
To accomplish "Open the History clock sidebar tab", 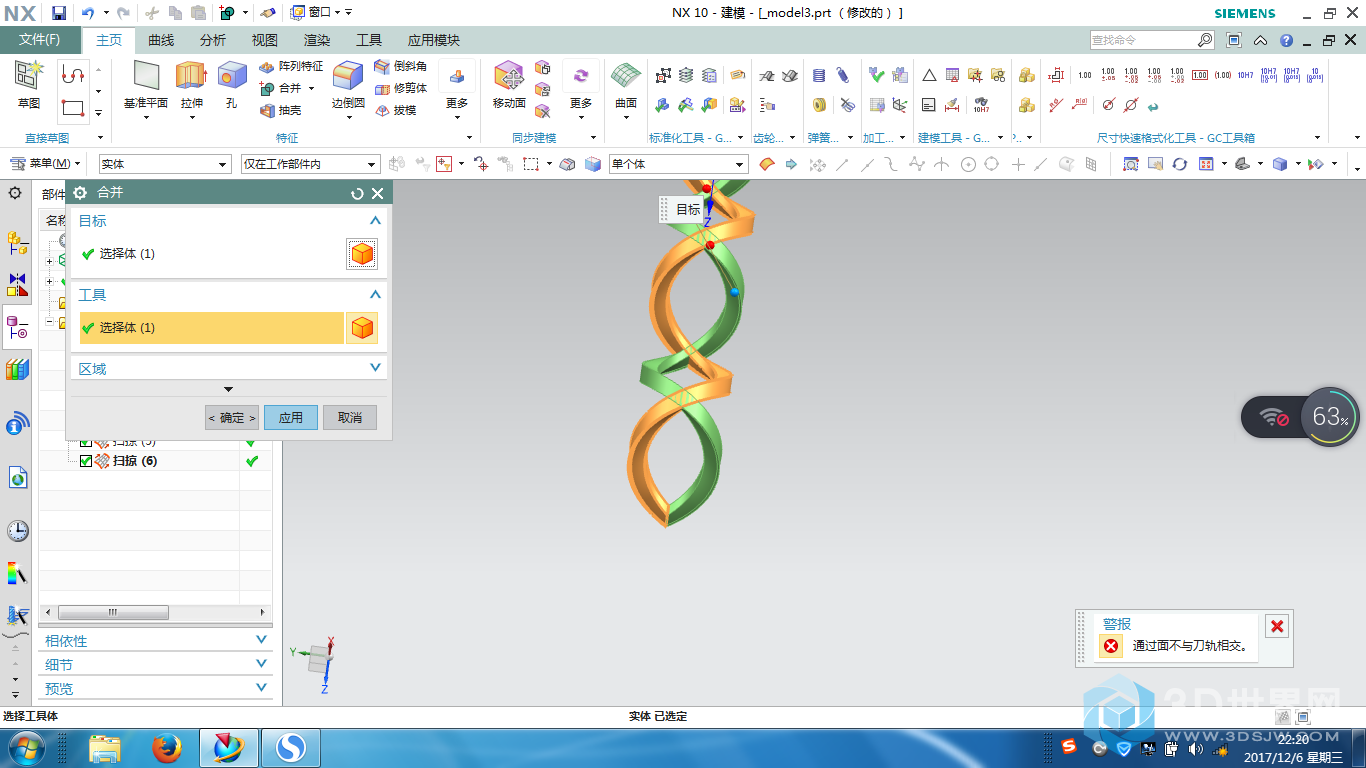I will click(x=17, y=531).
